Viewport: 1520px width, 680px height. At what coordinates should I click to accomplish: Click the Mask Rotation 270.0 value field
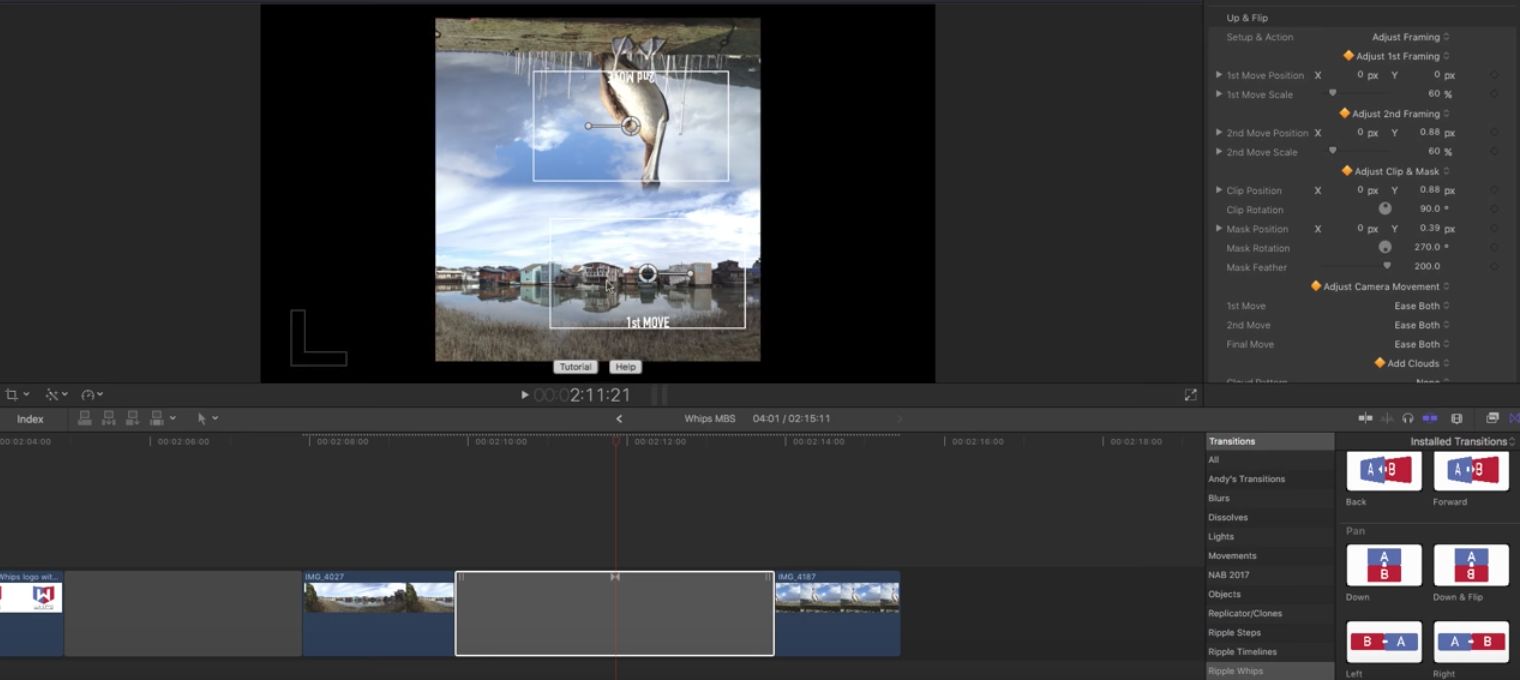click(1427, 247)
